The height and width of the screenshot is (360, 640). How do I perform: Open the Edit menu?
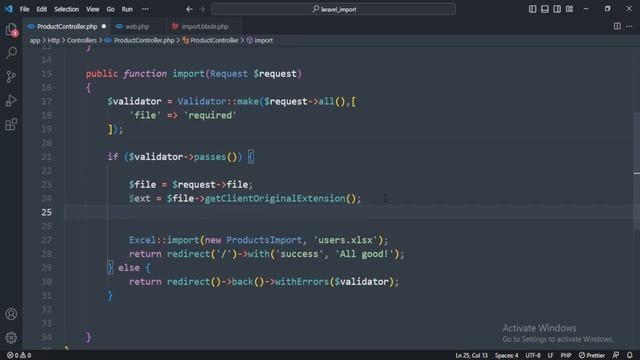pyautogui.click(x=42, y=9)
